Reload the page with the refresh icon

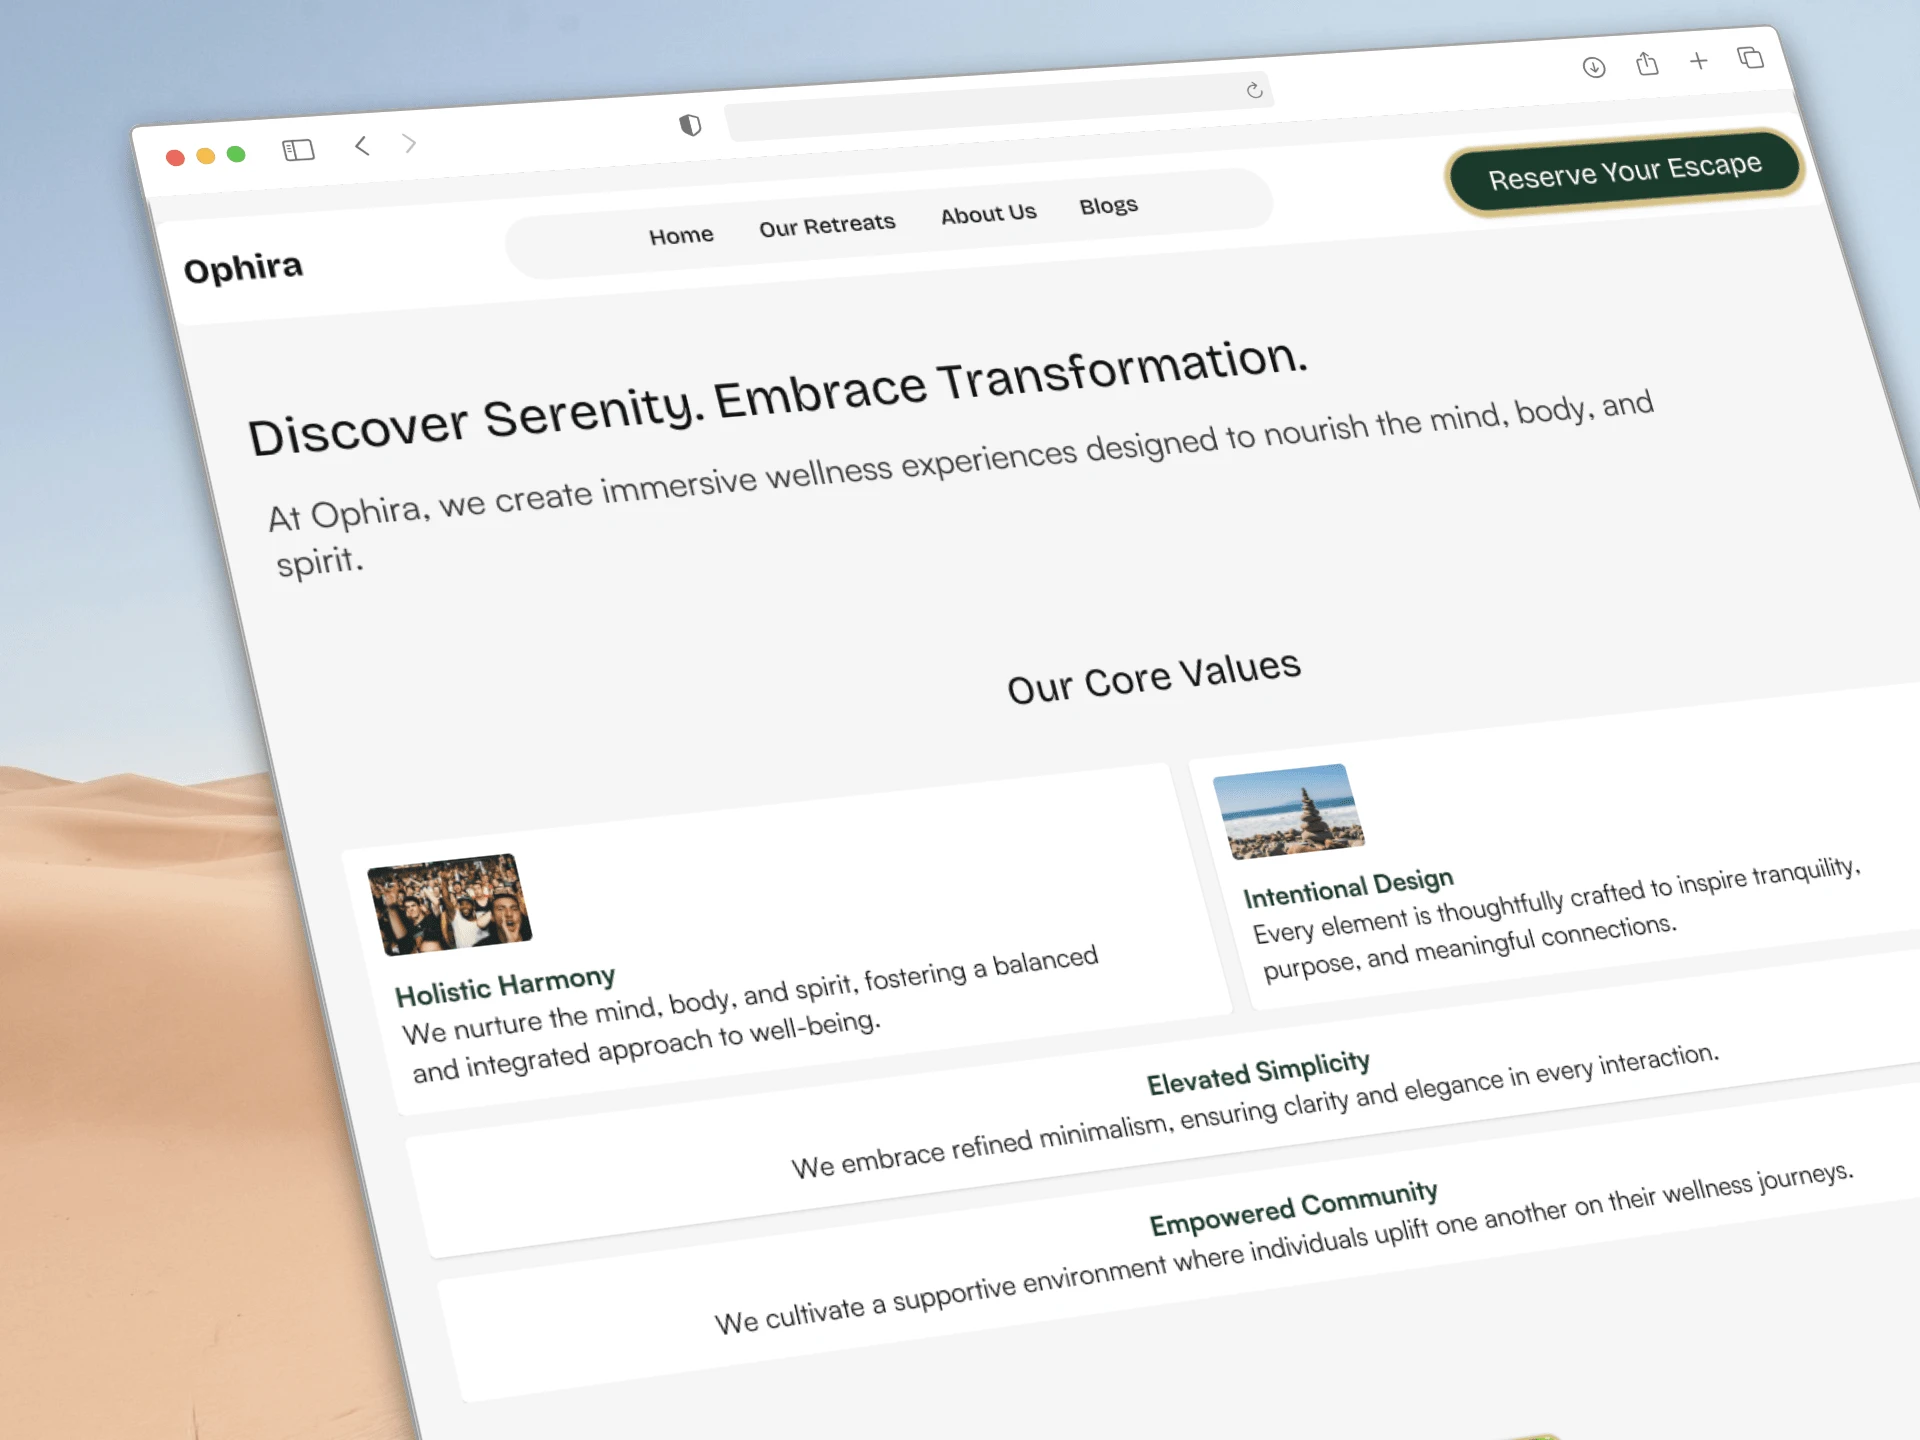point(1254,91)
